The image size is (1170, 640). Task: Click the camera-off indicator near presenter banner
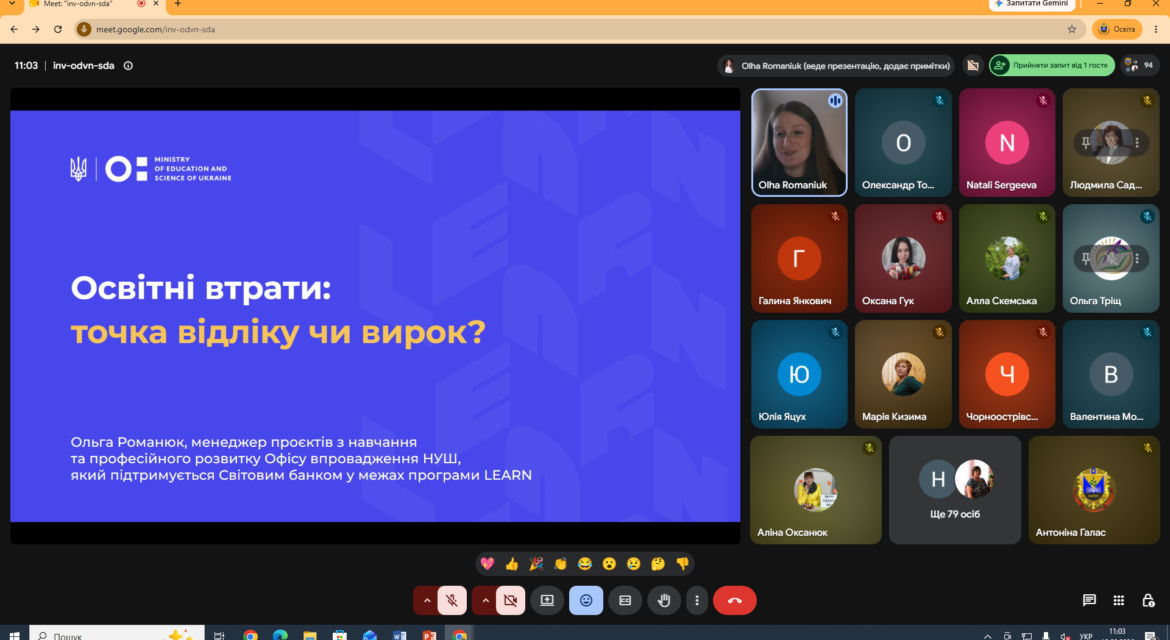973,66
